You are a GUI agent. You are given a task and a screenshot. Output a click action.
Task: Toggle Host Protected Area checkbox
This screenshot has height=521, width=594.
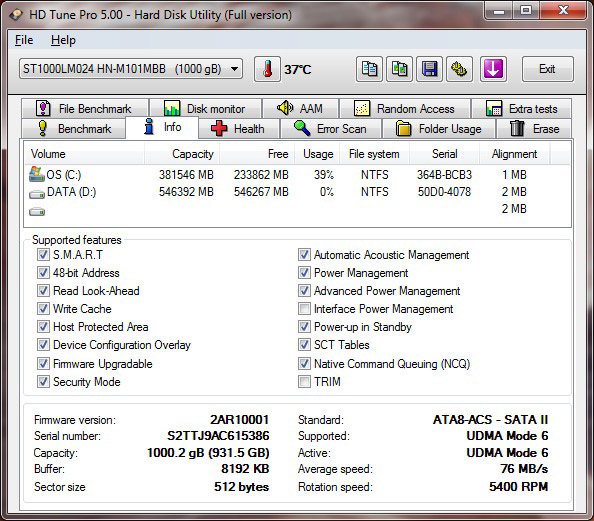[x=43, y=326]
